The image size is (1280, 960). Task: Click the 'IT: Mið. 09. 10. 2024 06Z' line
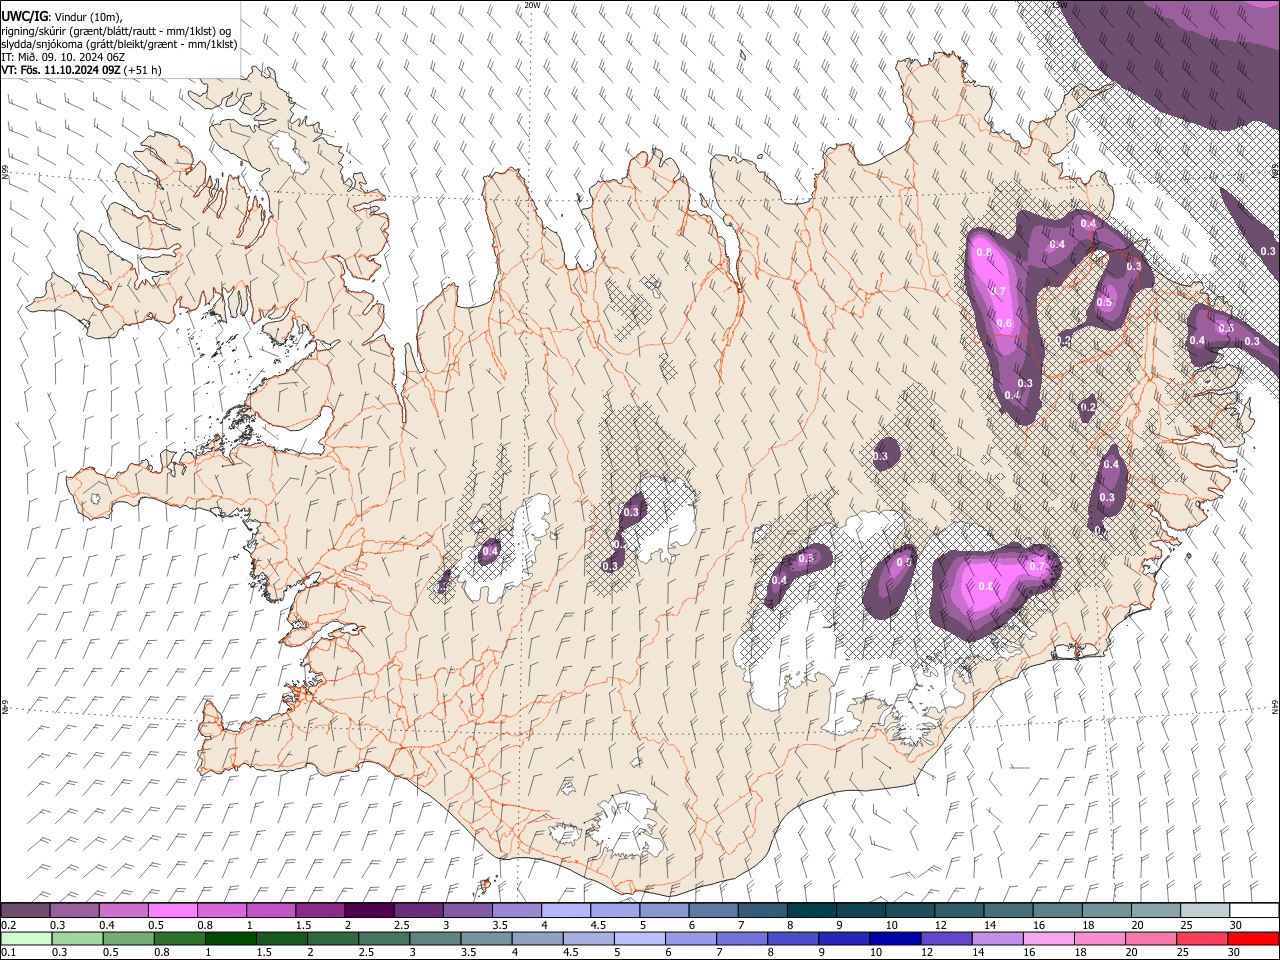point(64,57)
